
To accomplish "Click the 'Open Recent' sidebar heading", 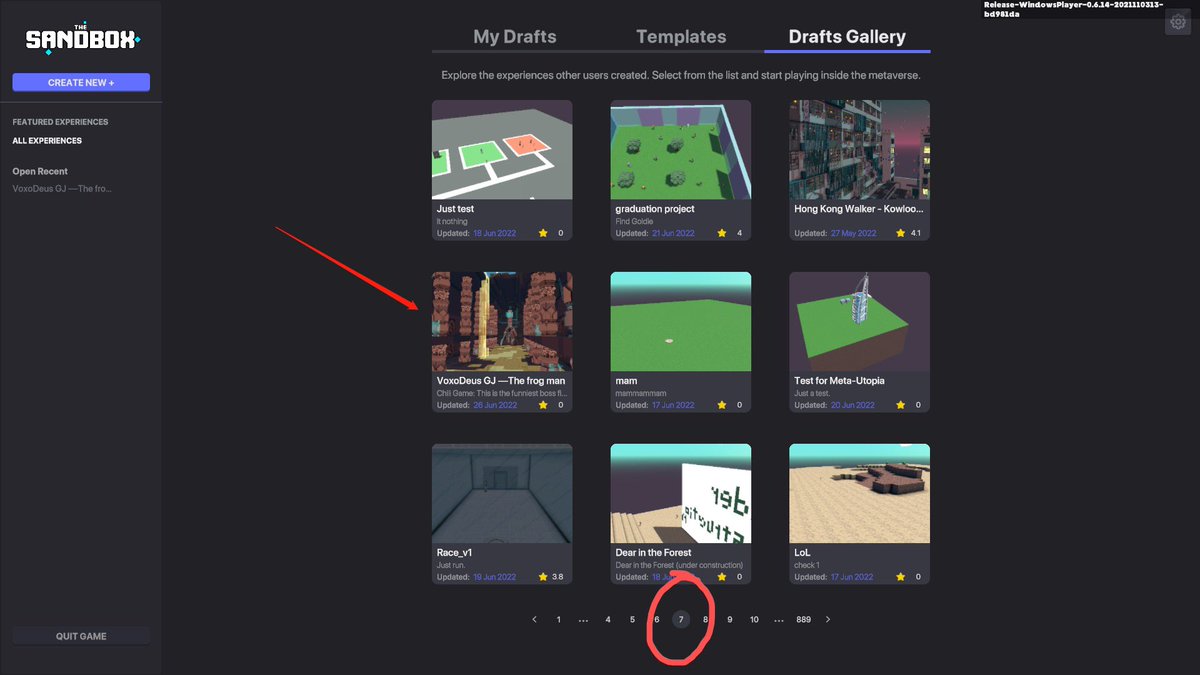I will [x=40, y=172].
